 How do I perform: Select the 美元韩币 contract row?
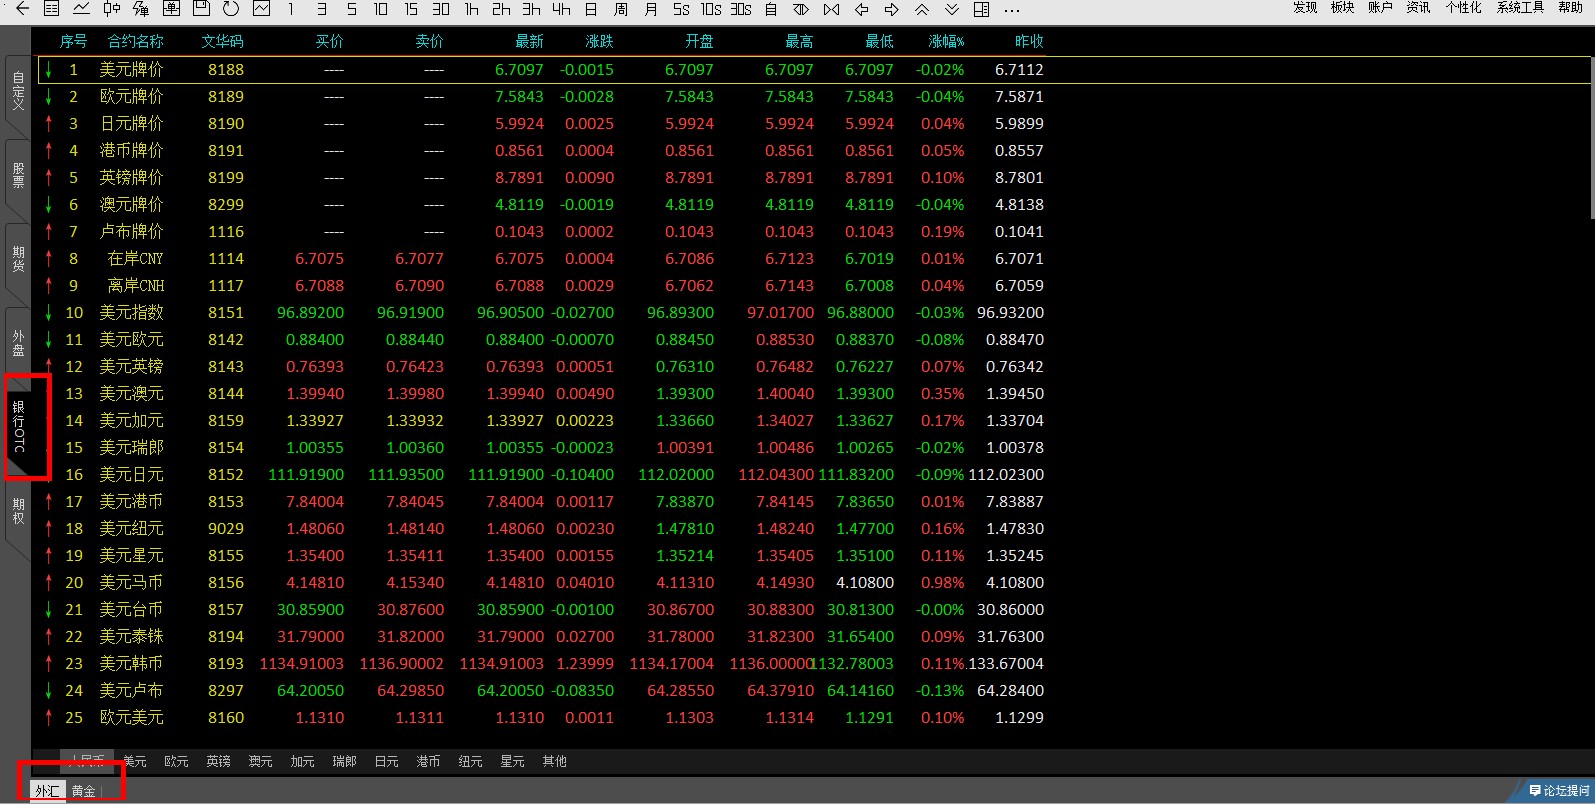(x=814, y=664)
